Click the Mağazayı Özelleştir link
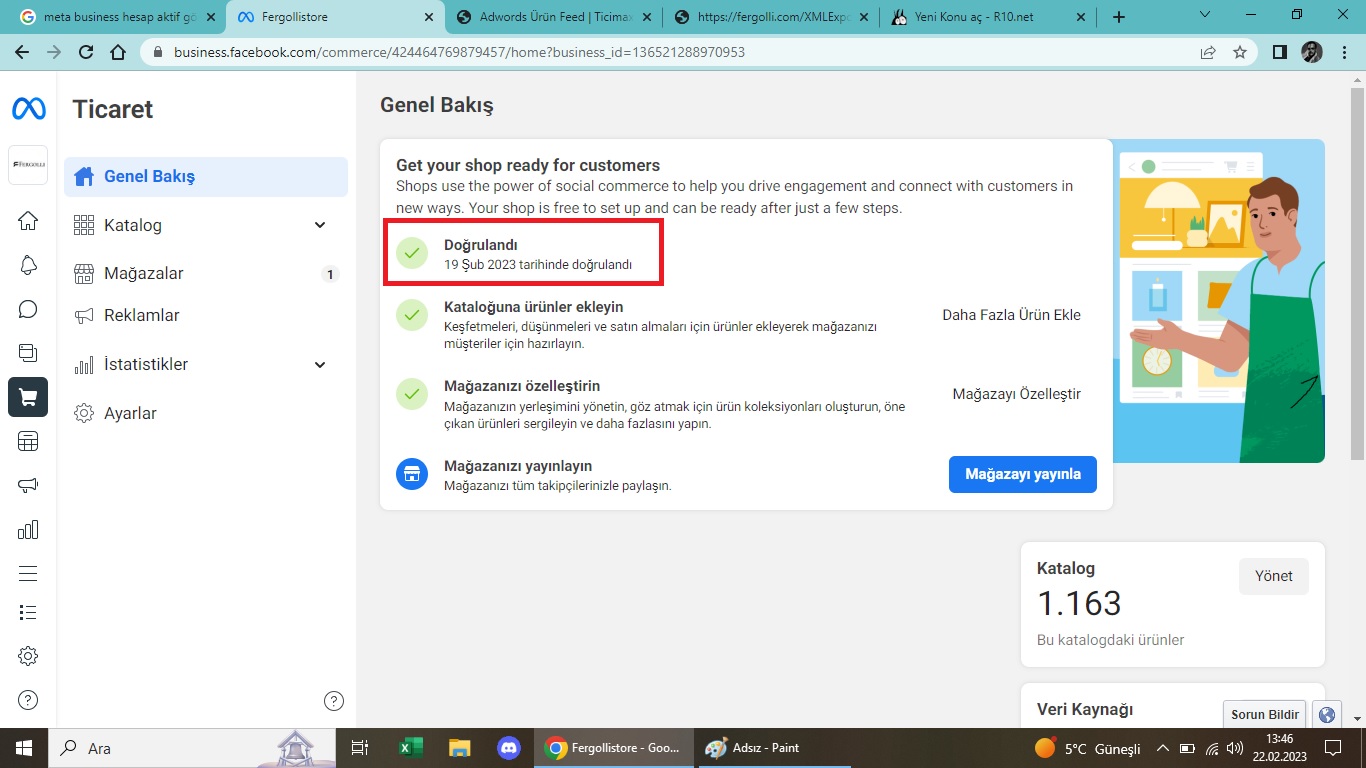The height and width of the screenshot is (768, 1366). click(x=1016, y=394)
